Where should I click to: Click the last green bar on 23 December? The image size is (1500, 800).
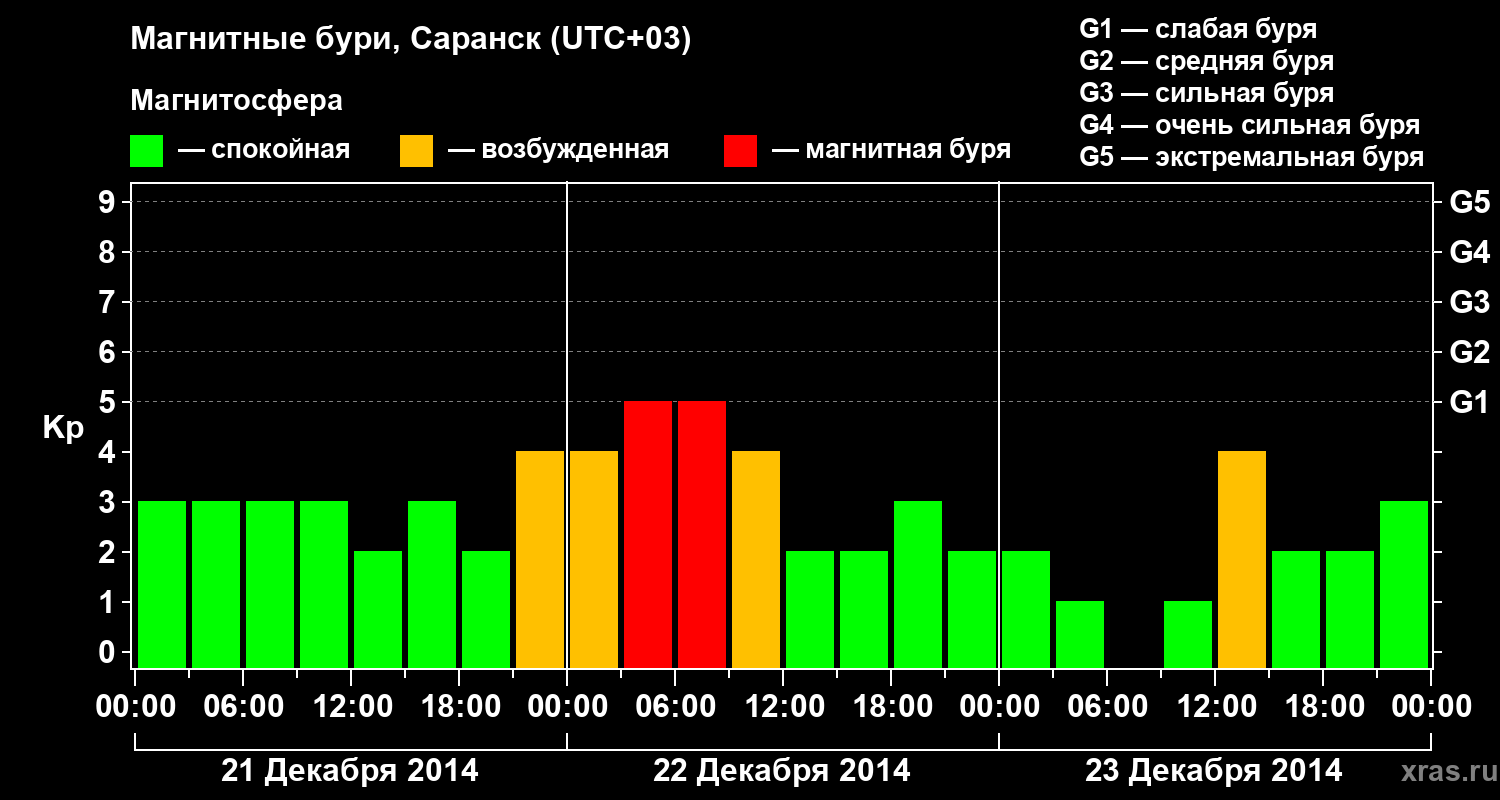click(1404, 584)
